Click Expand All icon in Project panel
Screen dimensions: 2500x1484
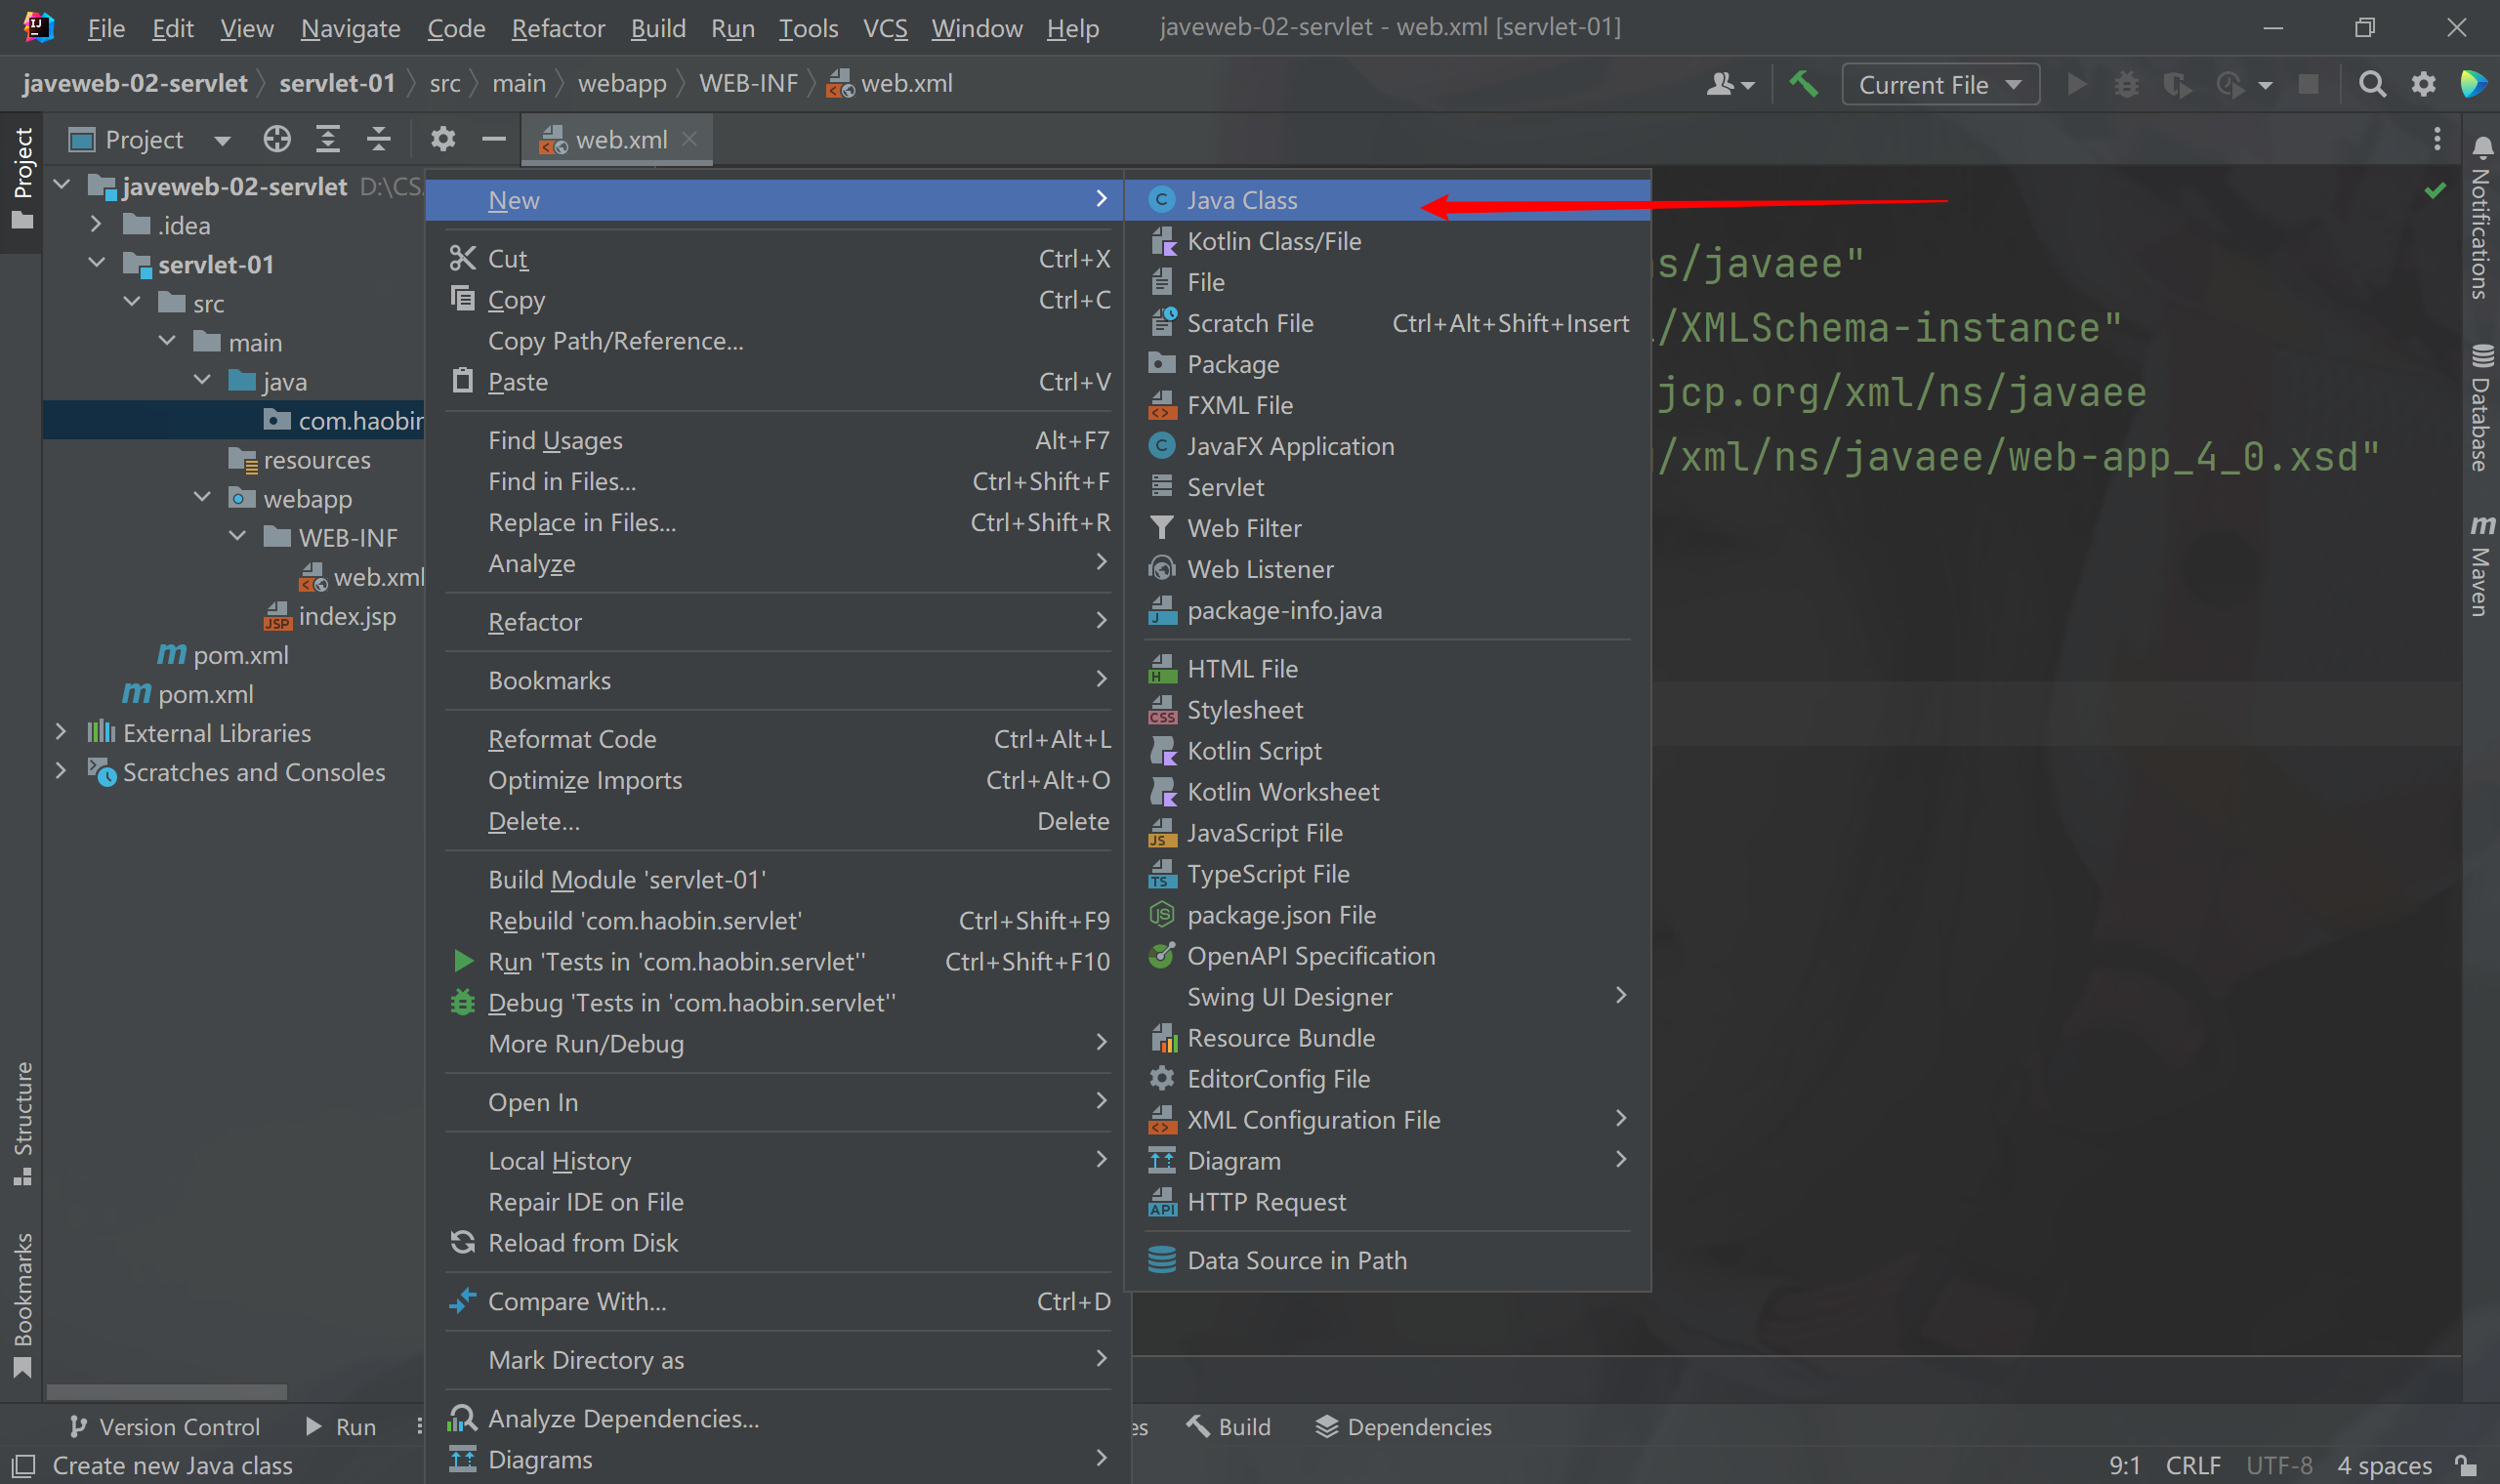[328, 139]
